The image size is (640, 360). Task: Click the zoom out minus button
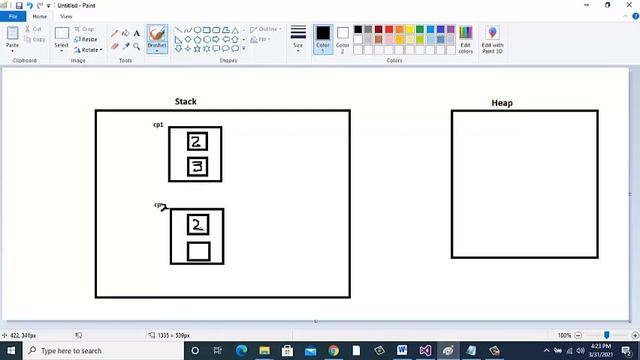[x=578, y=335]
